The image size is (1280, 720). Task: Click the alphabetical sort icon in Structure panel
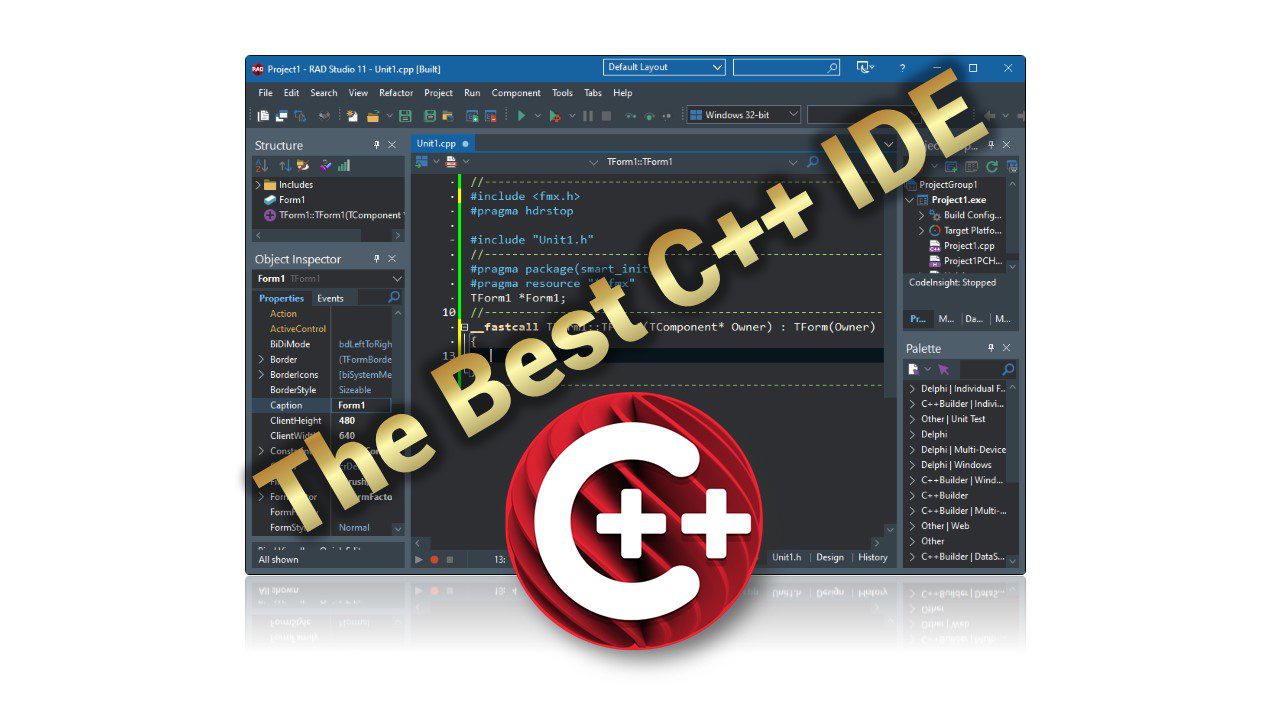point(261,165)
